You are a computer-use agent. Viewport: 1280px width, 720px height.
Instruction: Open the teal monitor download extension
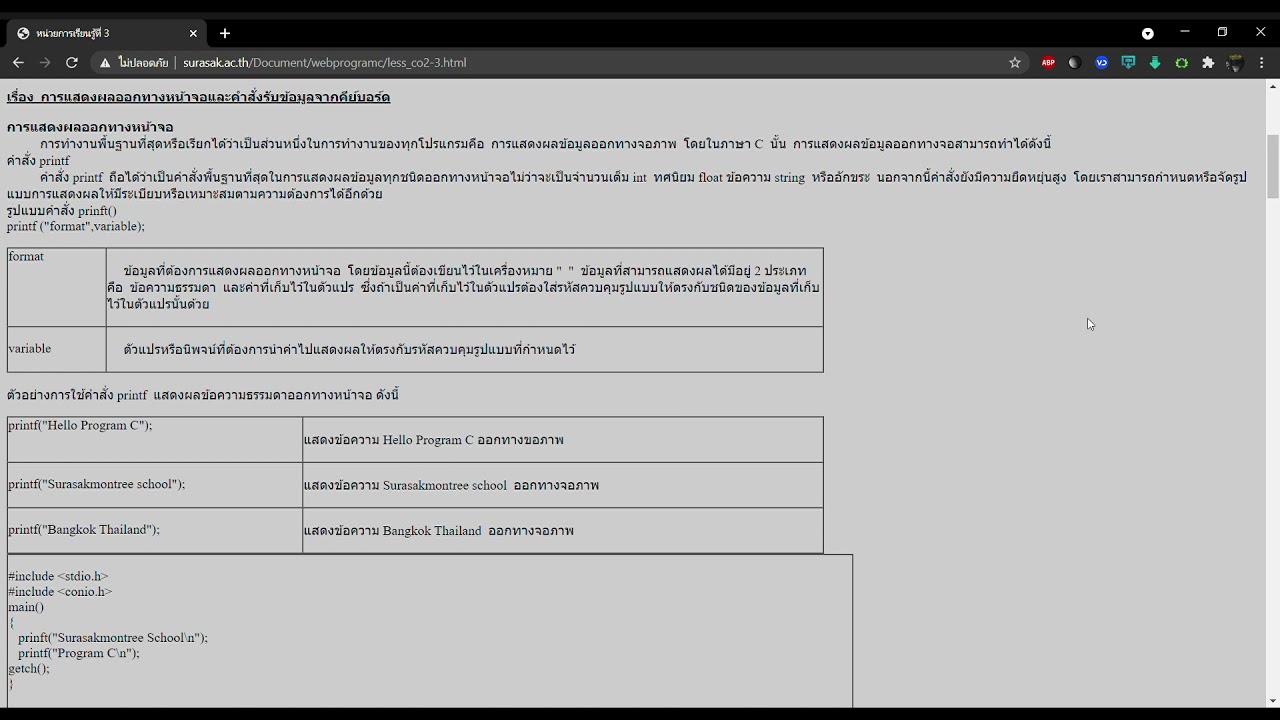[1128, 62]
